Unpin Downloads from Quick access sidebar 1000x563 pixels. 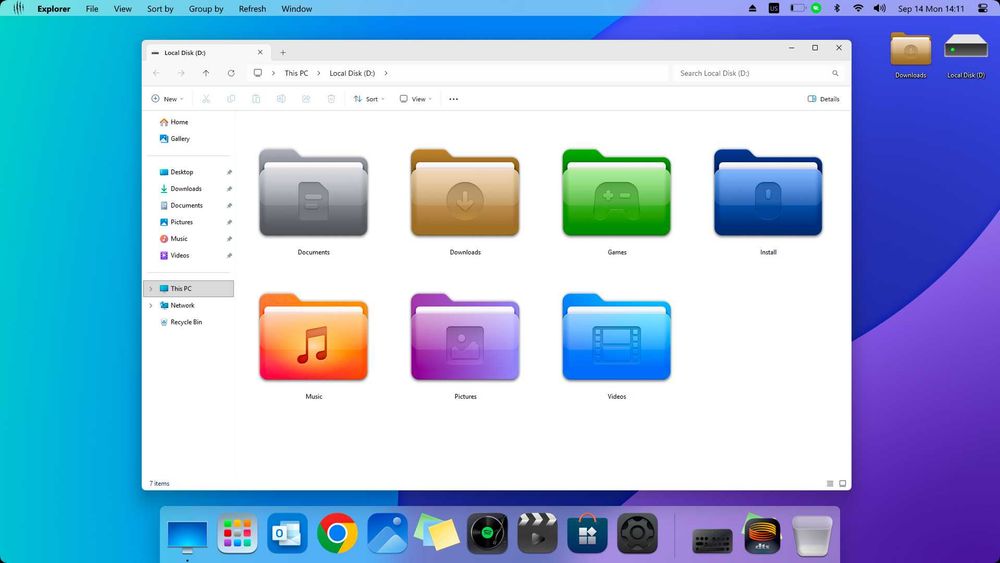(229, 189)
